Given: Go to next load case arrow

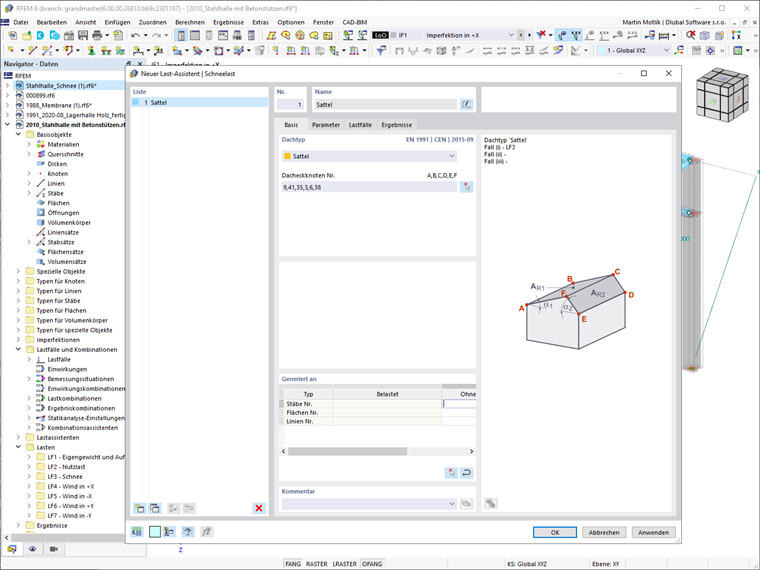Looking at the screenshot, I should coord(529,35).
